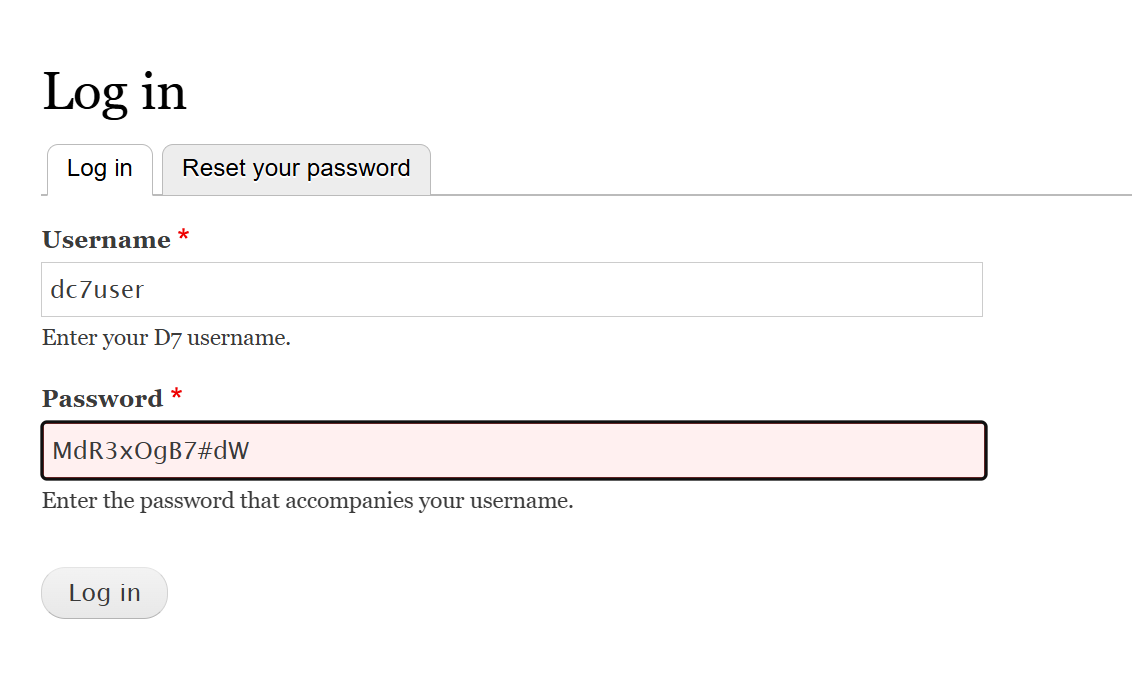The image size is (1132, 698).
Task: Select the Log in tab
Action: point(100,169)
